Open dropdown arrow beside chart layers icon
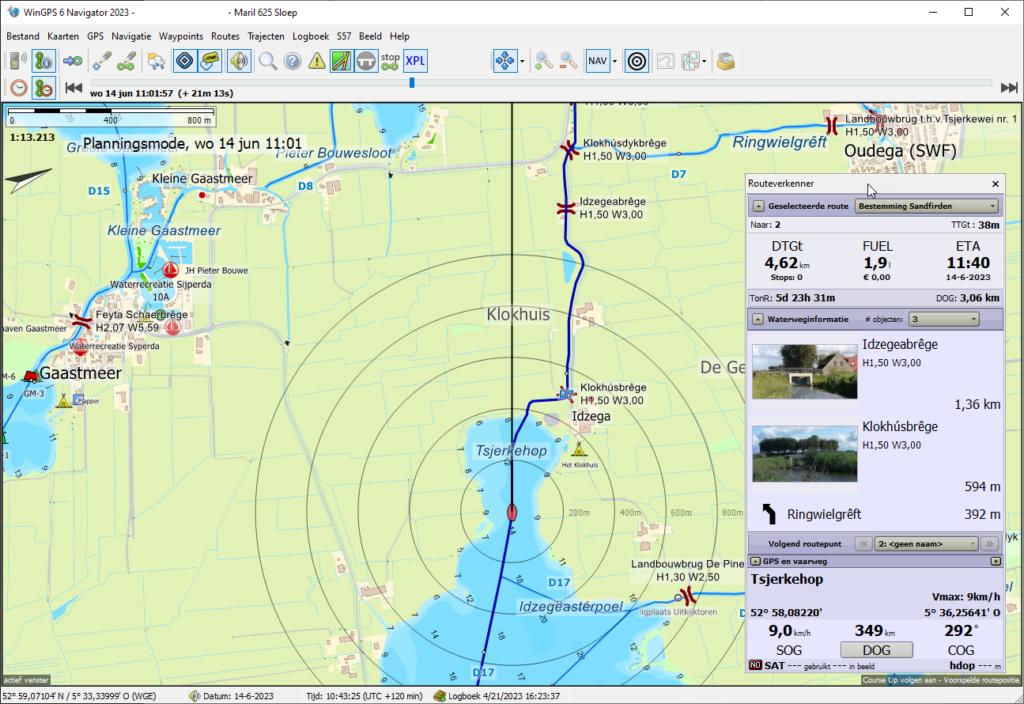This screenshot has width=1024, height=704. coord(704,61)
